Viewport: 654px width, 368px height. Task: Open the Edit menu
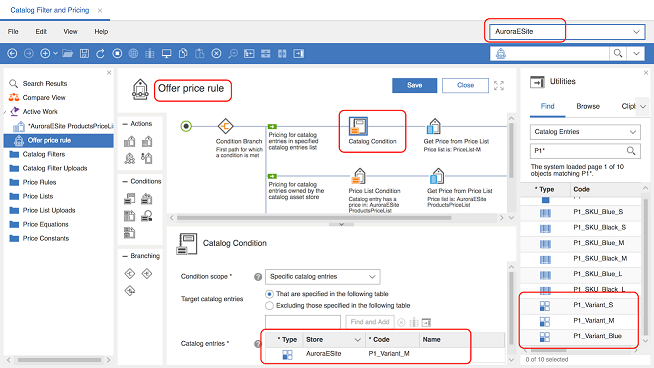pyautogui.click(x=41, y=32)
